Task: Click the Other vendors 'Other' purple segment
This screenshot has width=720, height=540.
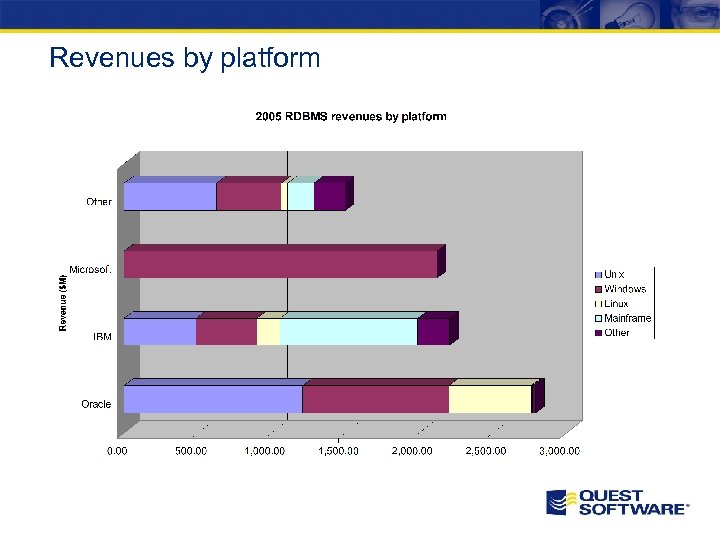Action: [330, 197]
